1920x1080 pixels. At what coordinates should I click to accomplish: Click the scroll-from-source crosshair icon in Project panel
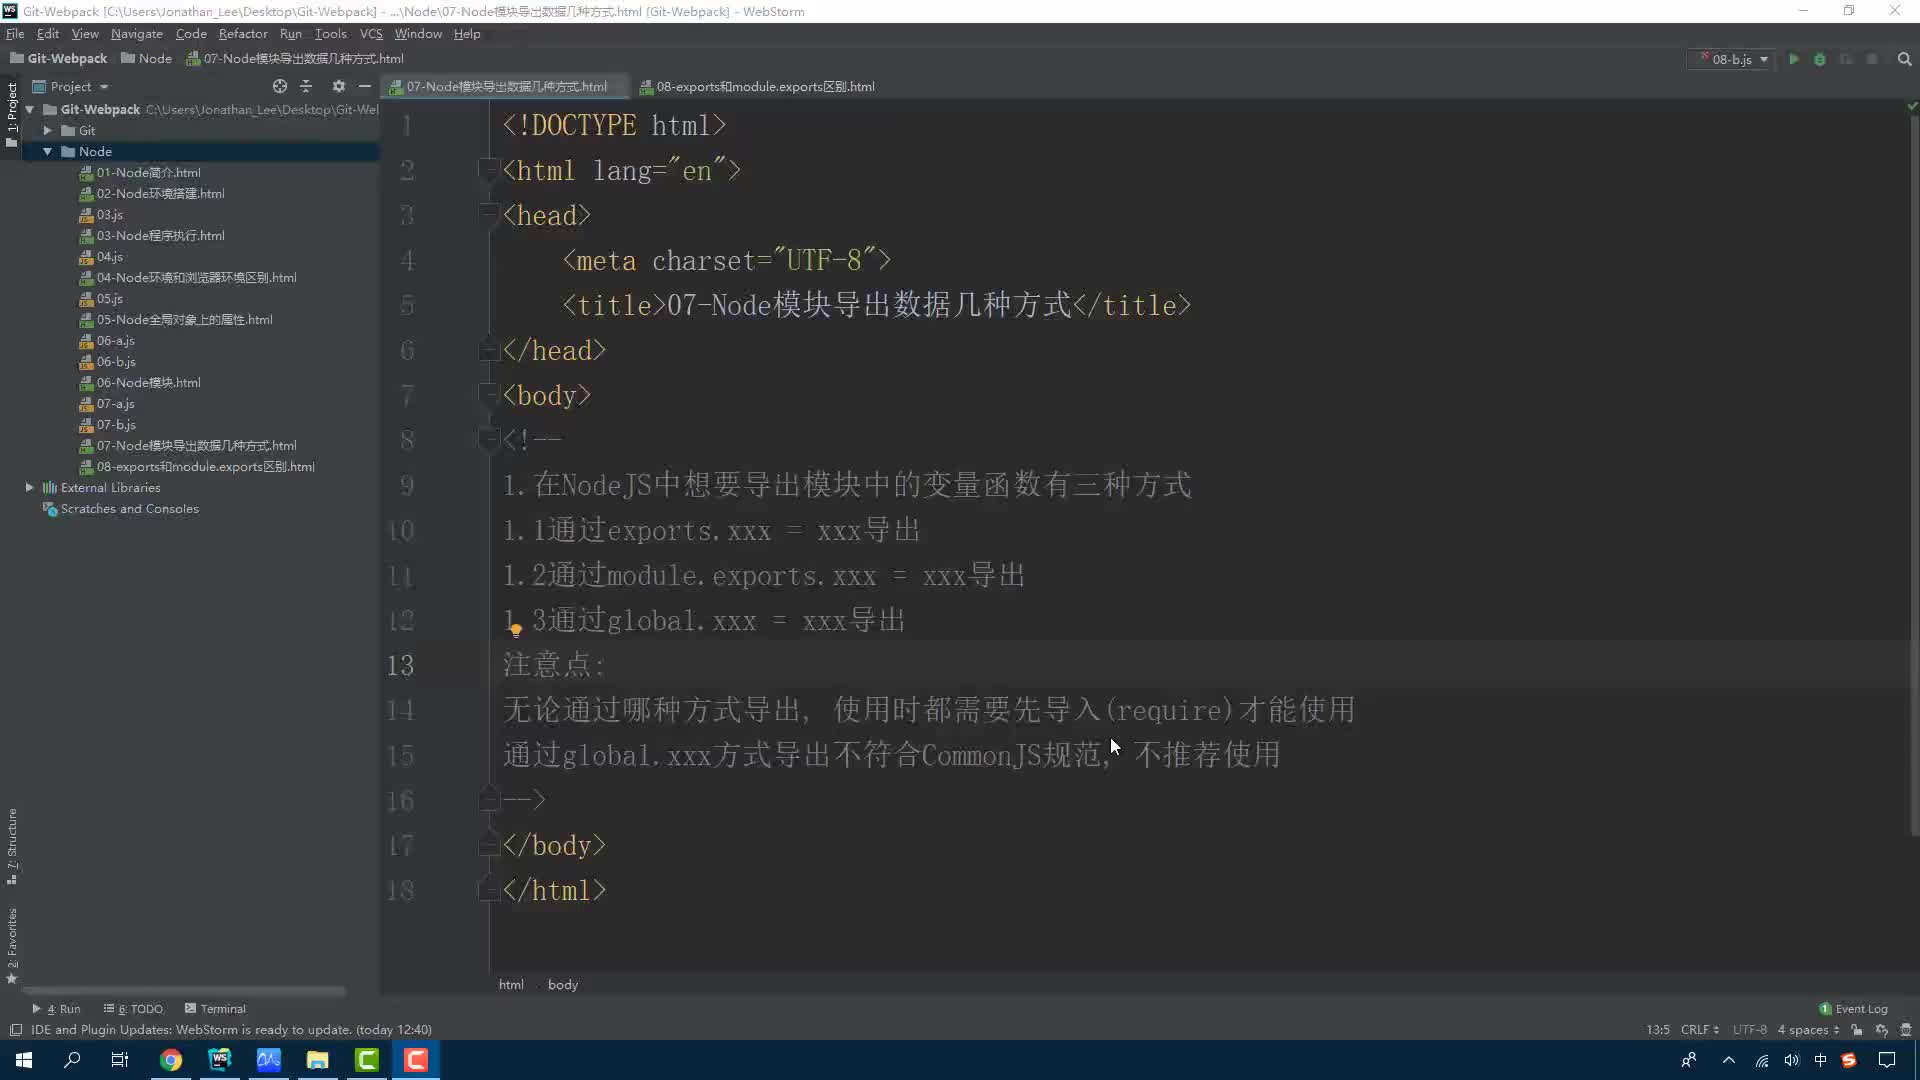[x=280, y=86]
